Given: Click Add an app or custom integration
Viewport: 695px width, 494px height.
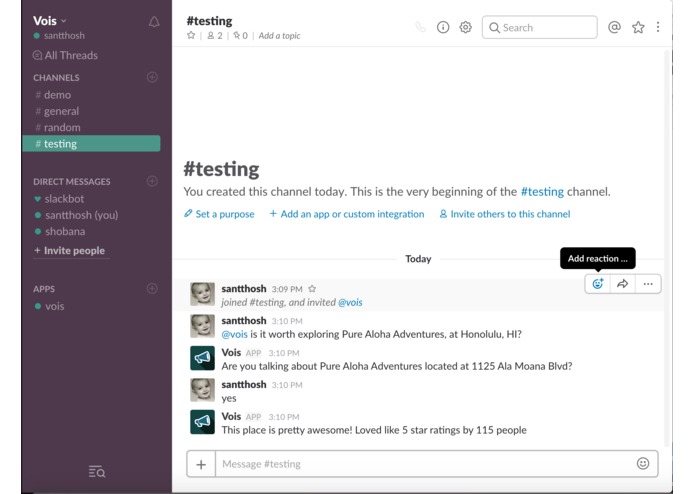Looking at the screenshot, I should click(347, 214).
